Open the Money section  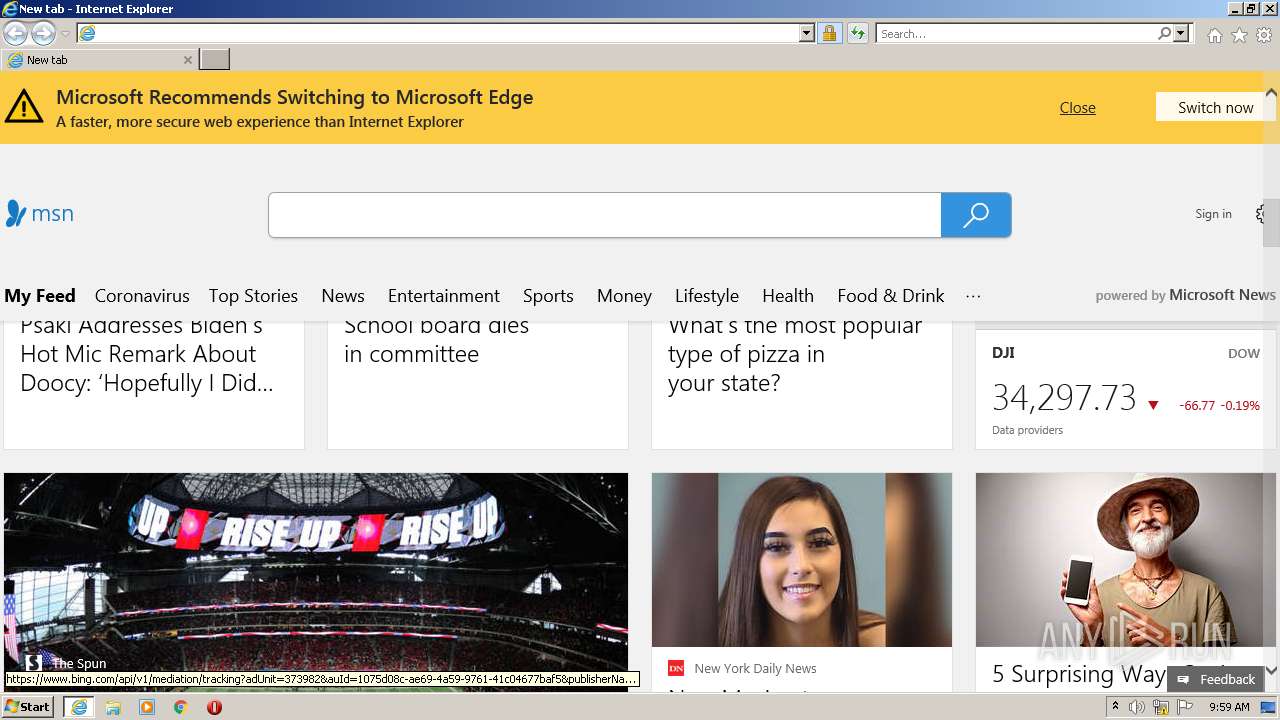click(624, 296)
